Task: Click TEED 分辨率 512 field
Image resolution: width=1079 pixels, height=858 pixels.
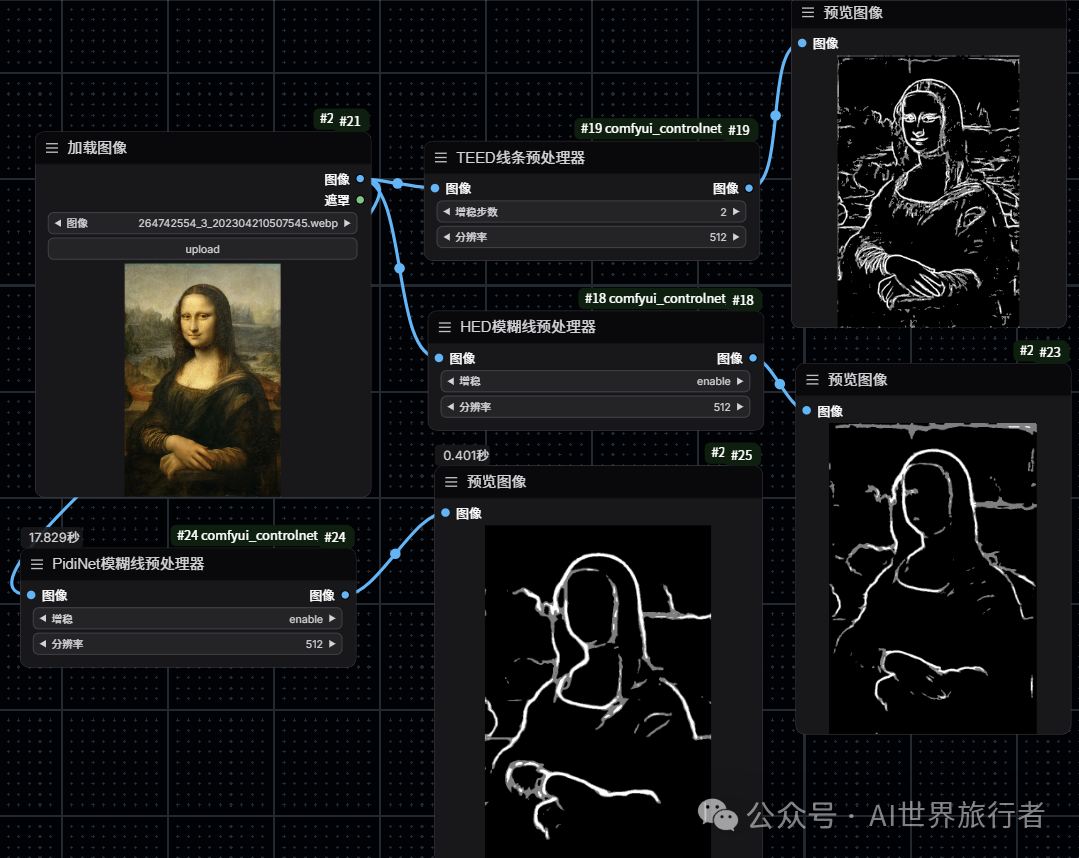Action: [591, 237]
